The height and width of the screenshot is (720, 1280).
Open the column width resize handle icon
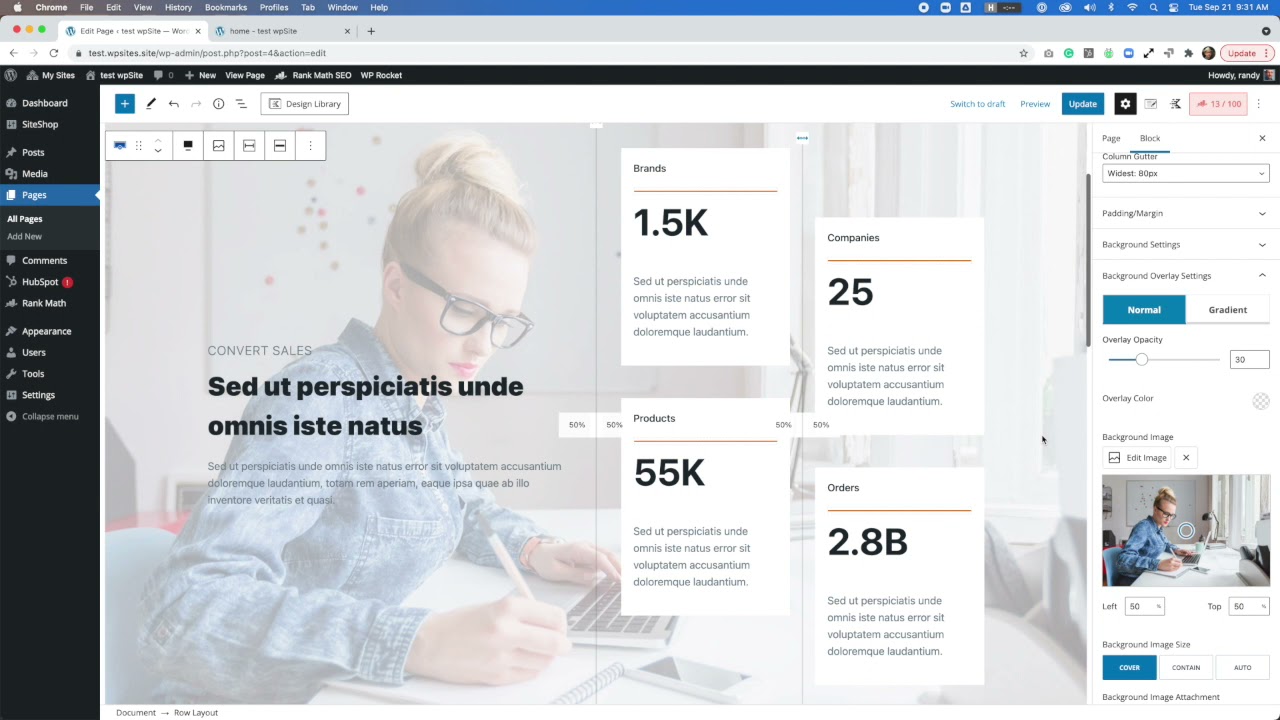click(802, 138)
